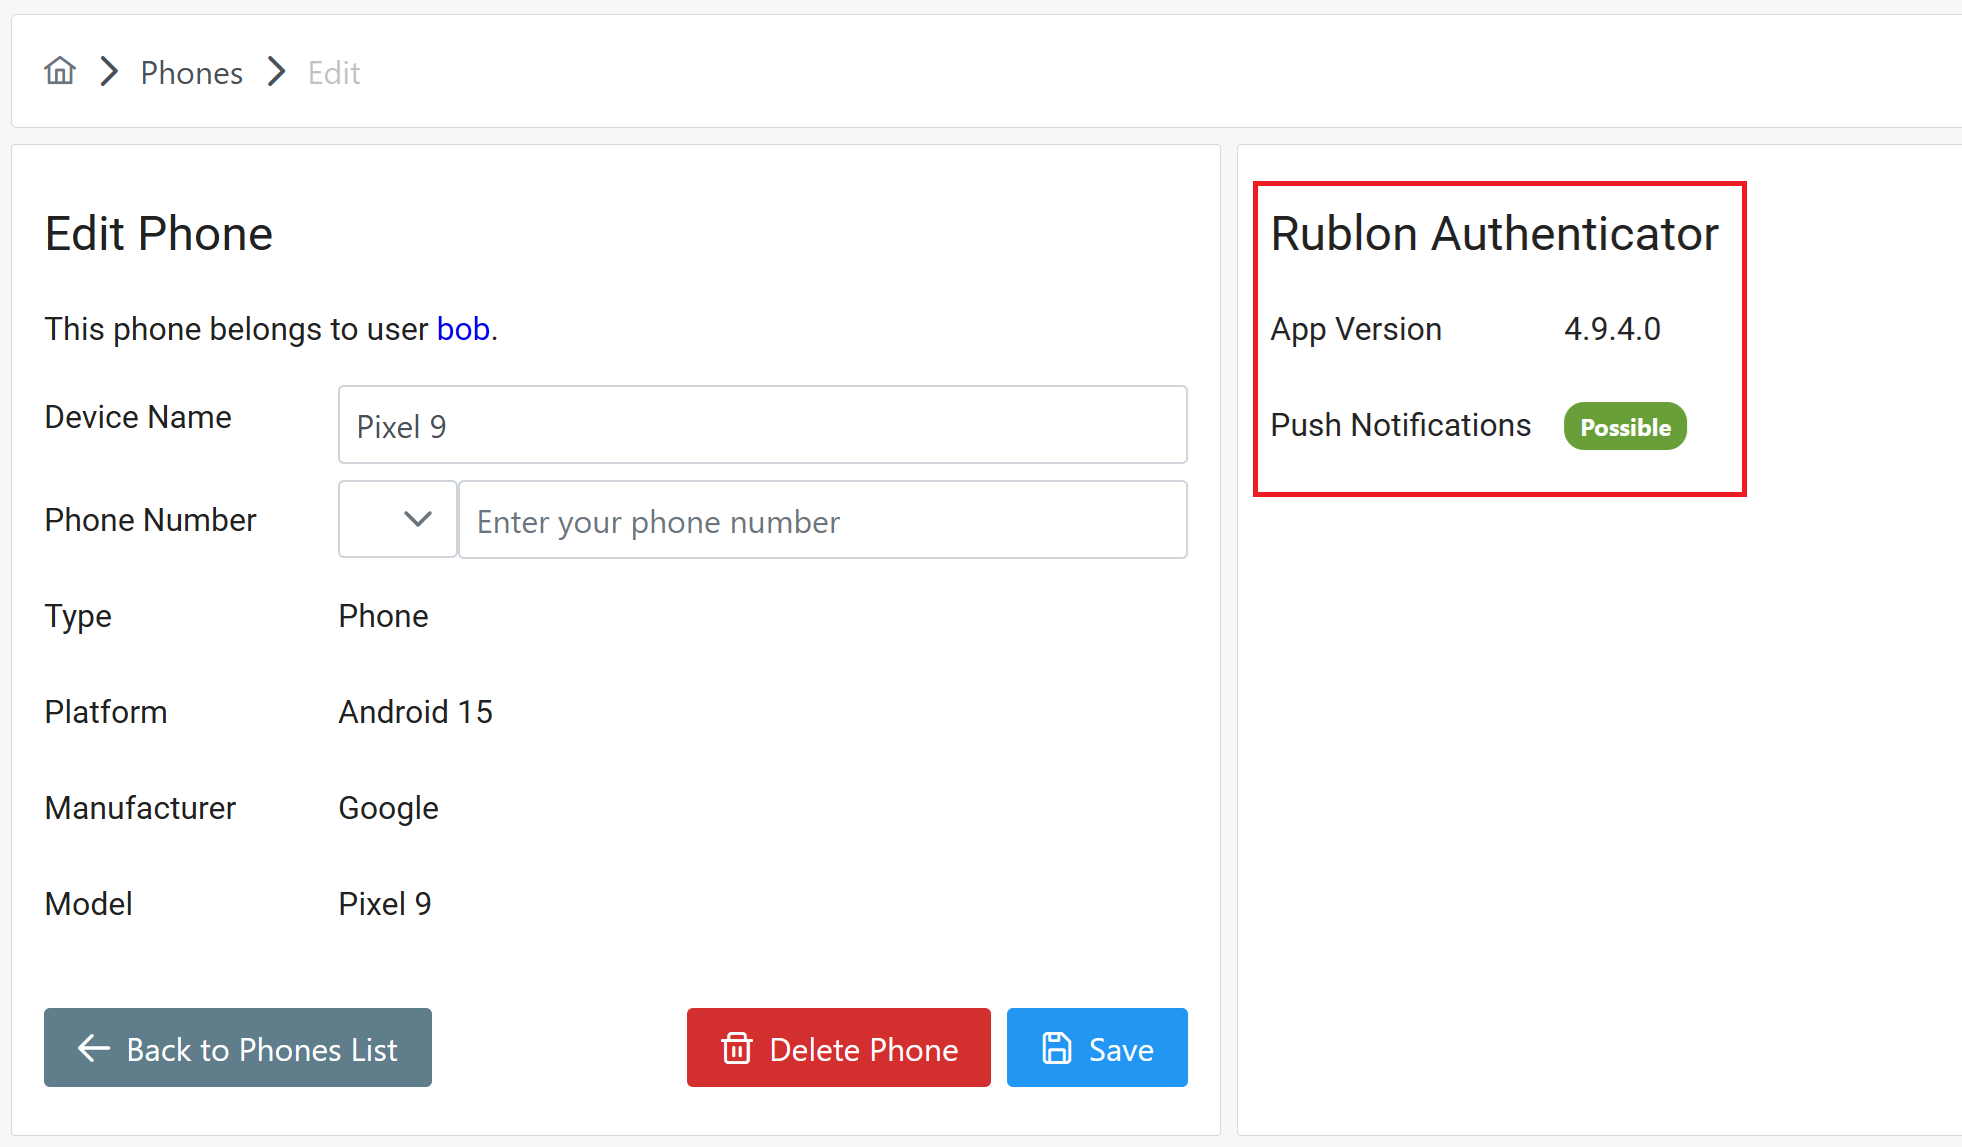This screenshot has width=1962, height=1147.
Task: Click chevron separator before Edit
Action: pyautogui.click(x=276, y=72)
